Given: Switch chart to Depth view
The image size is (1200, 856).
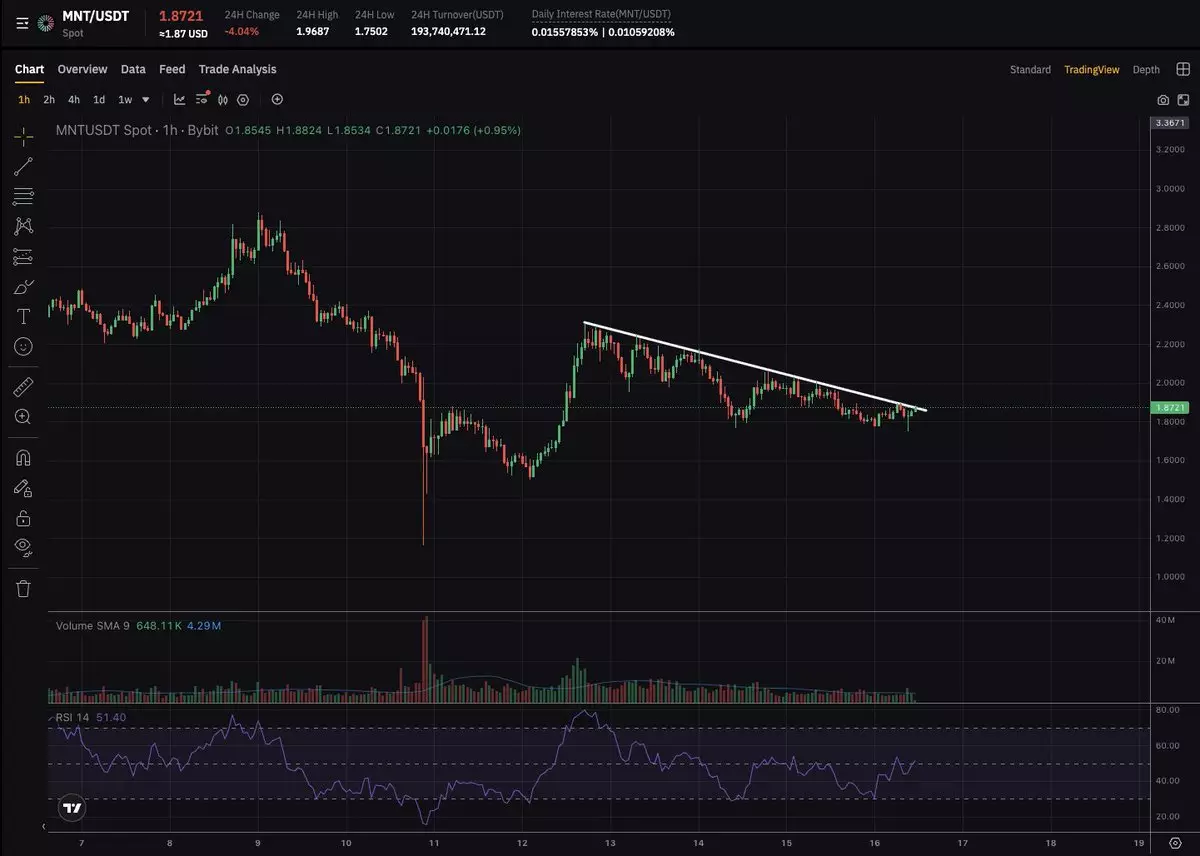Looking at the screenshot, I should coord(1146,70).
